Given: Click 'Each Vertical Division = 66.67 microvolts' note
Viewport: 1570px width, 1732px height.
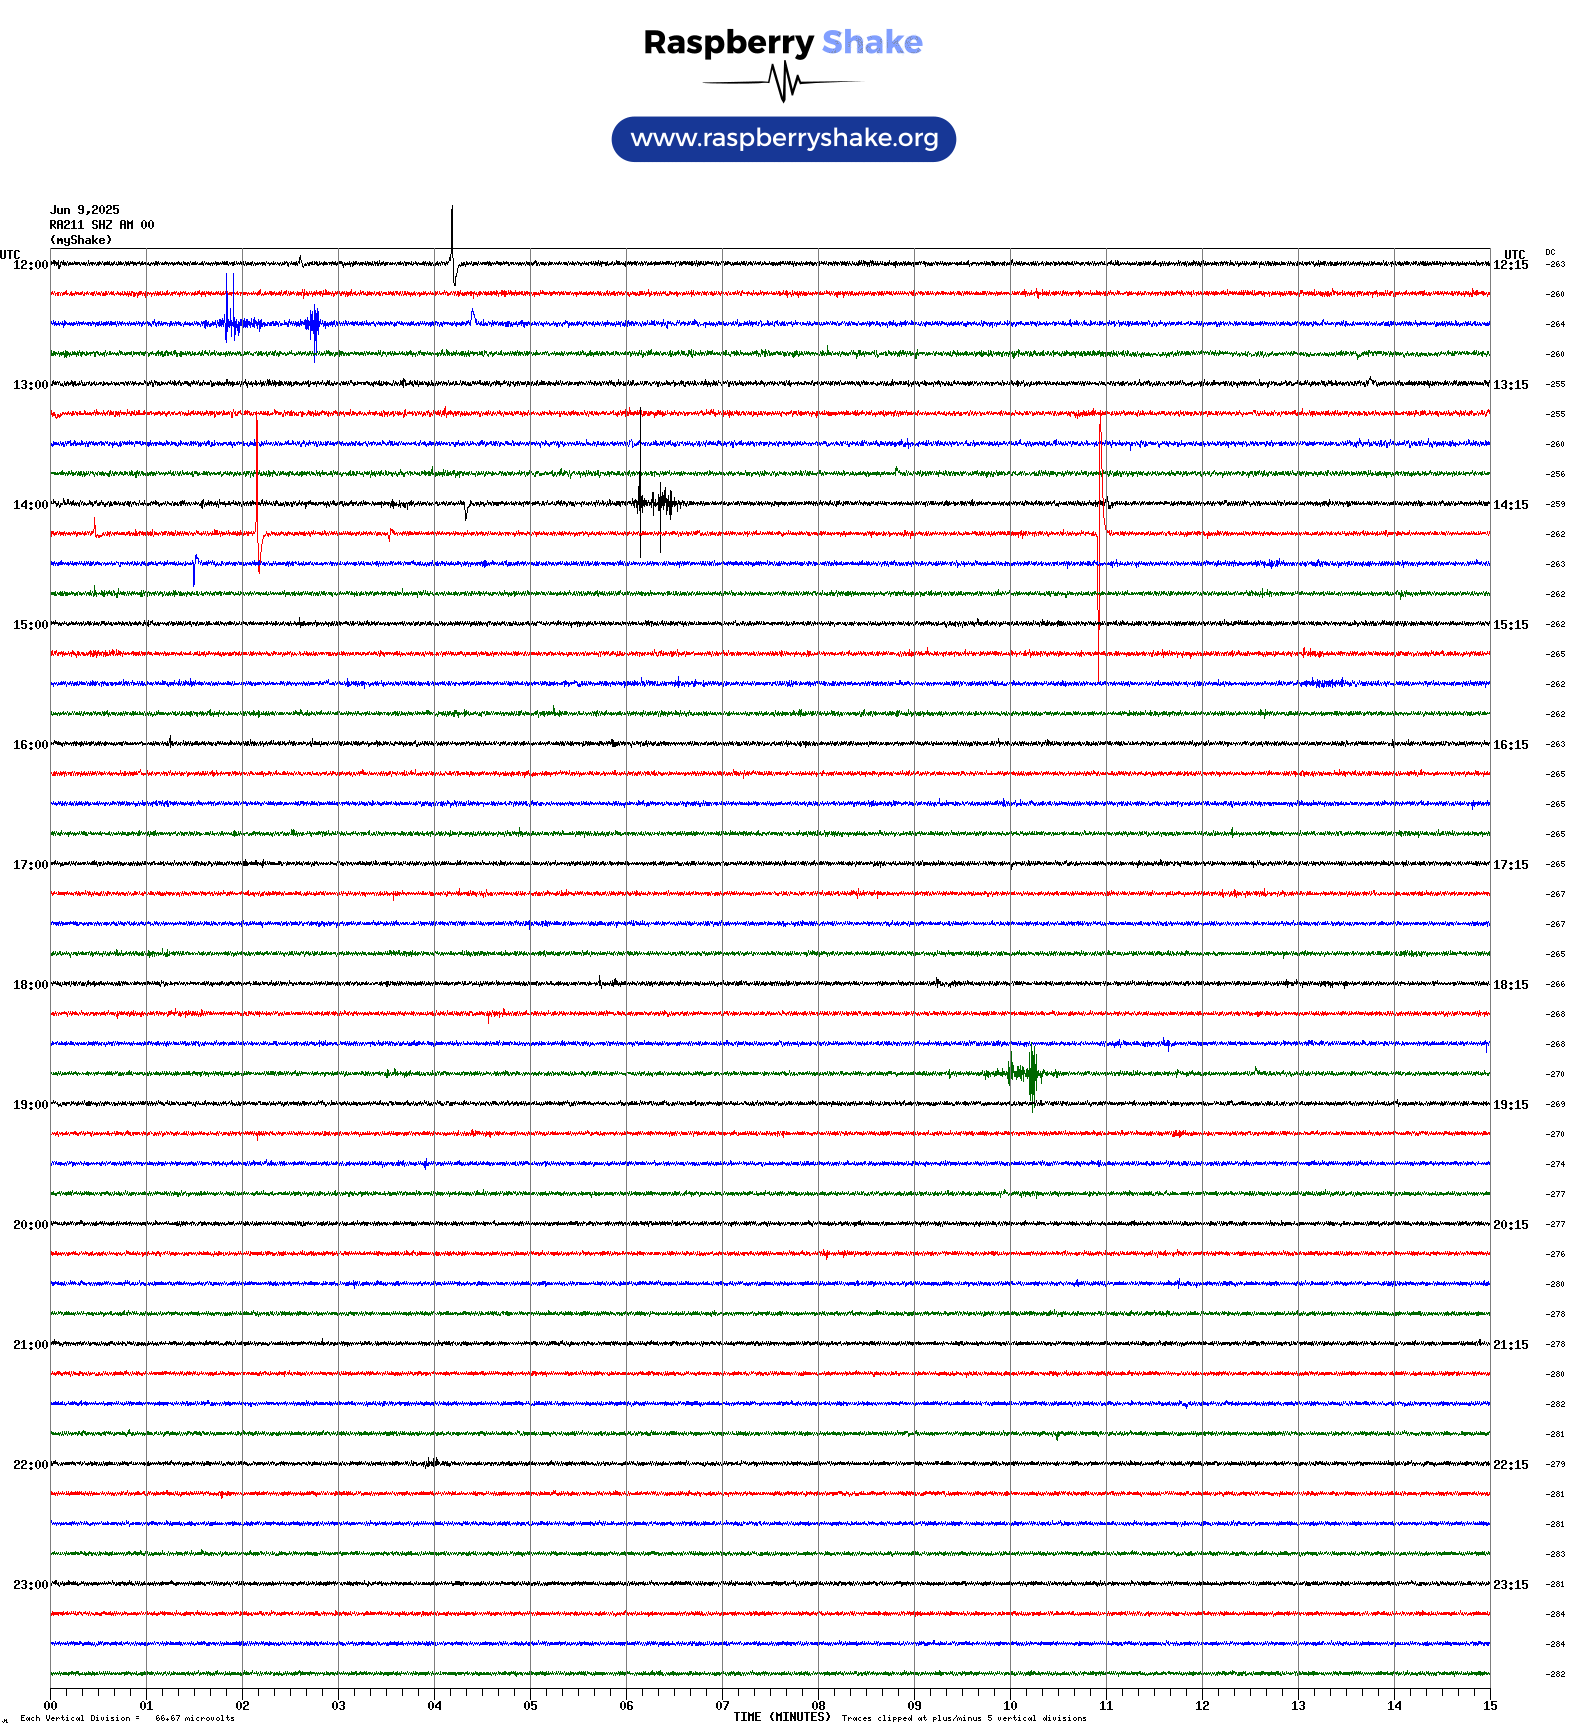Looking at the screenshot, I should pyautogui.click(x=127, y=1718).
